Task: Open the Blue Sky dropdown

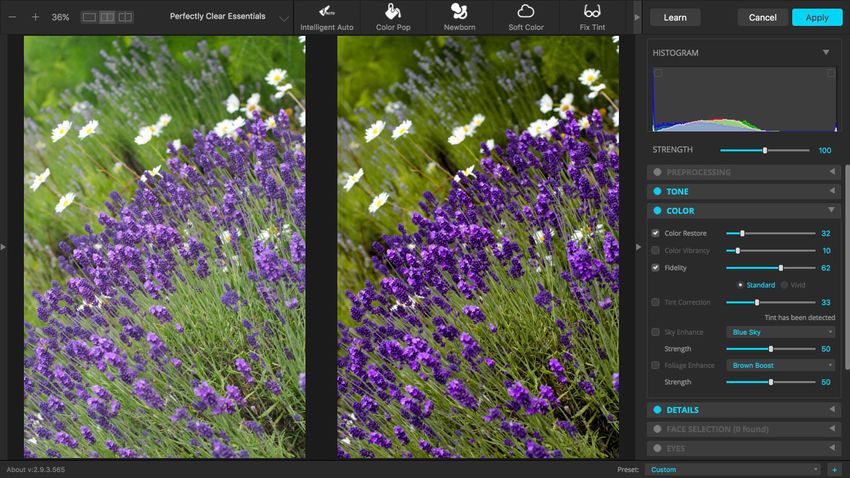Action: 781,332
